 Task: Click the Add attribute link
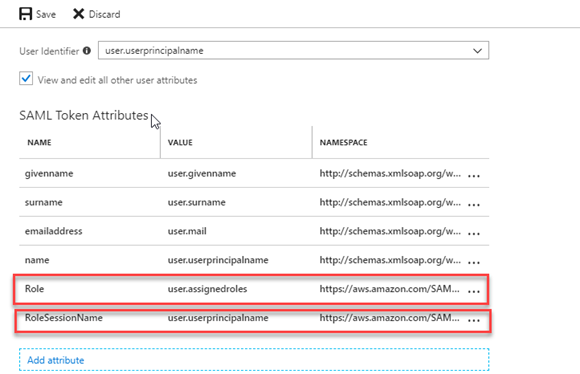pyautogui.click(x=56, y=360)
